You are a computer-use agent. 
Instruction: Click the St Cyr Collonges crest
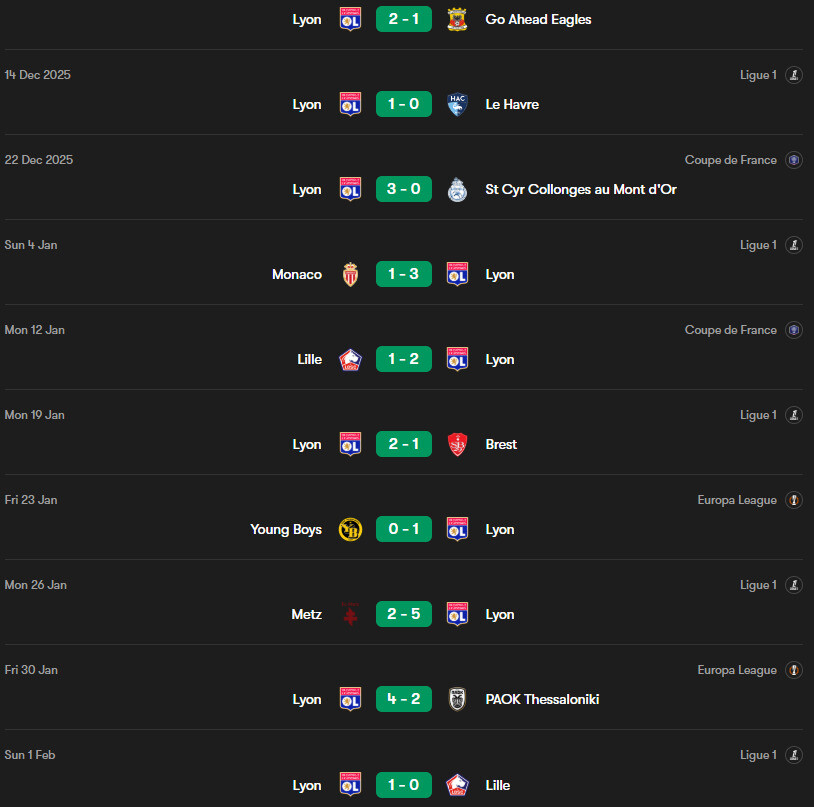457,189
